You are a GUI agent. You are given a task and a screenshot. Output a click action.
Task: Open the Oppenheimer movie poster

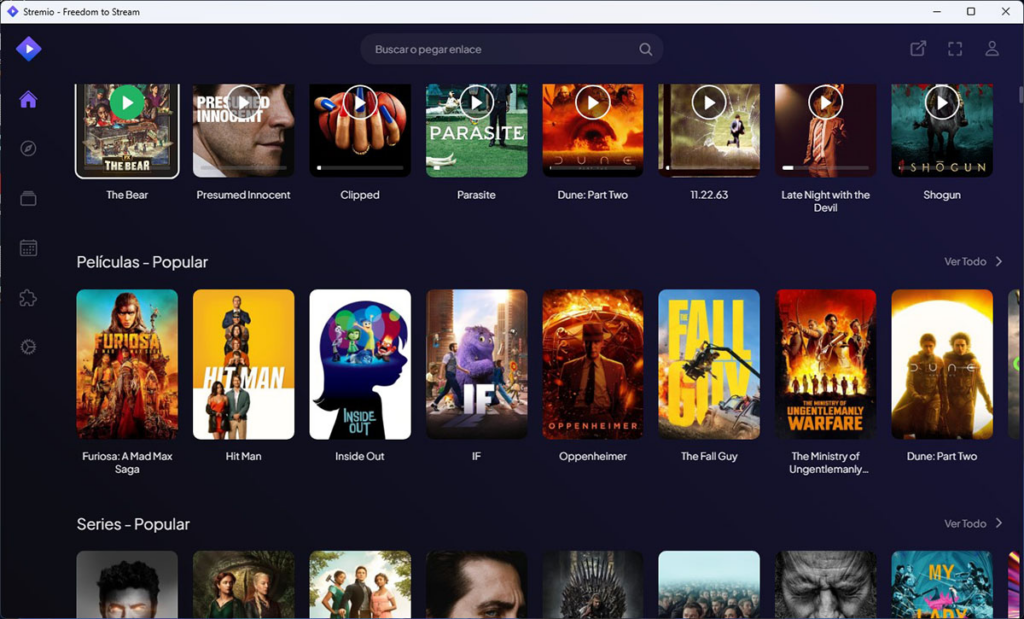pyautogui.click(x=592, y=364)
